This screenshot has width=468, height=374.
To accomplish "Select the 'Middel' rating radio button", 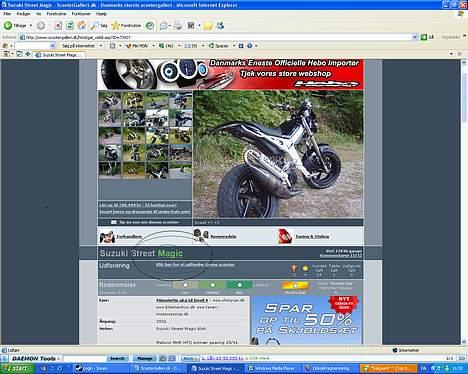I will click(212, 285).
